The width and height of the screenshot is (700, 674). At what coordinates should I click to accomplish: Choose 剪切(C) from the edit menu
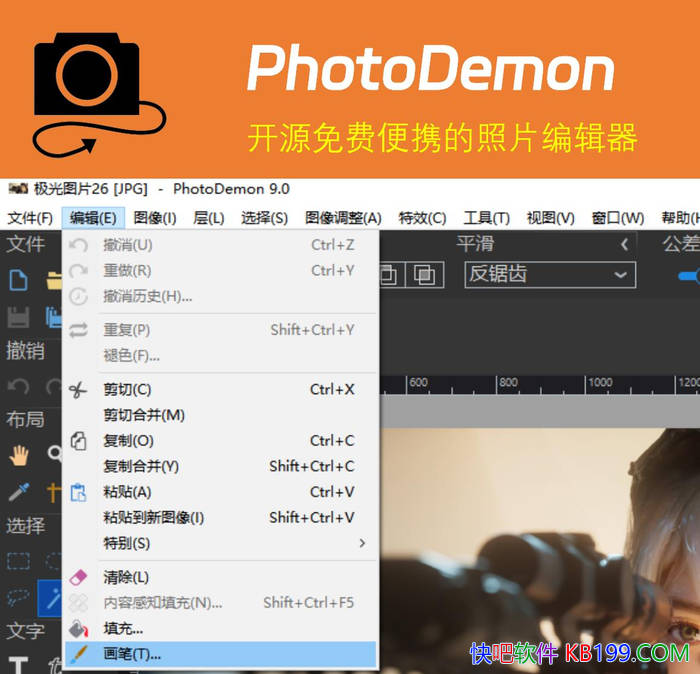click(x=221, y=390)
